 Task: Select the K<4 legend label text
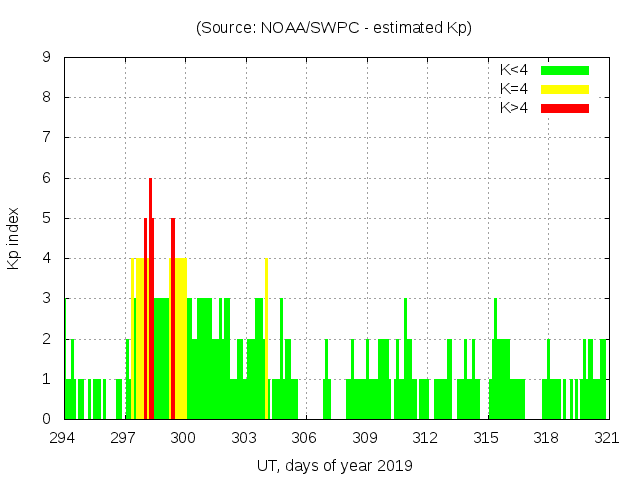pyautogui.click(x=514, y=70)
